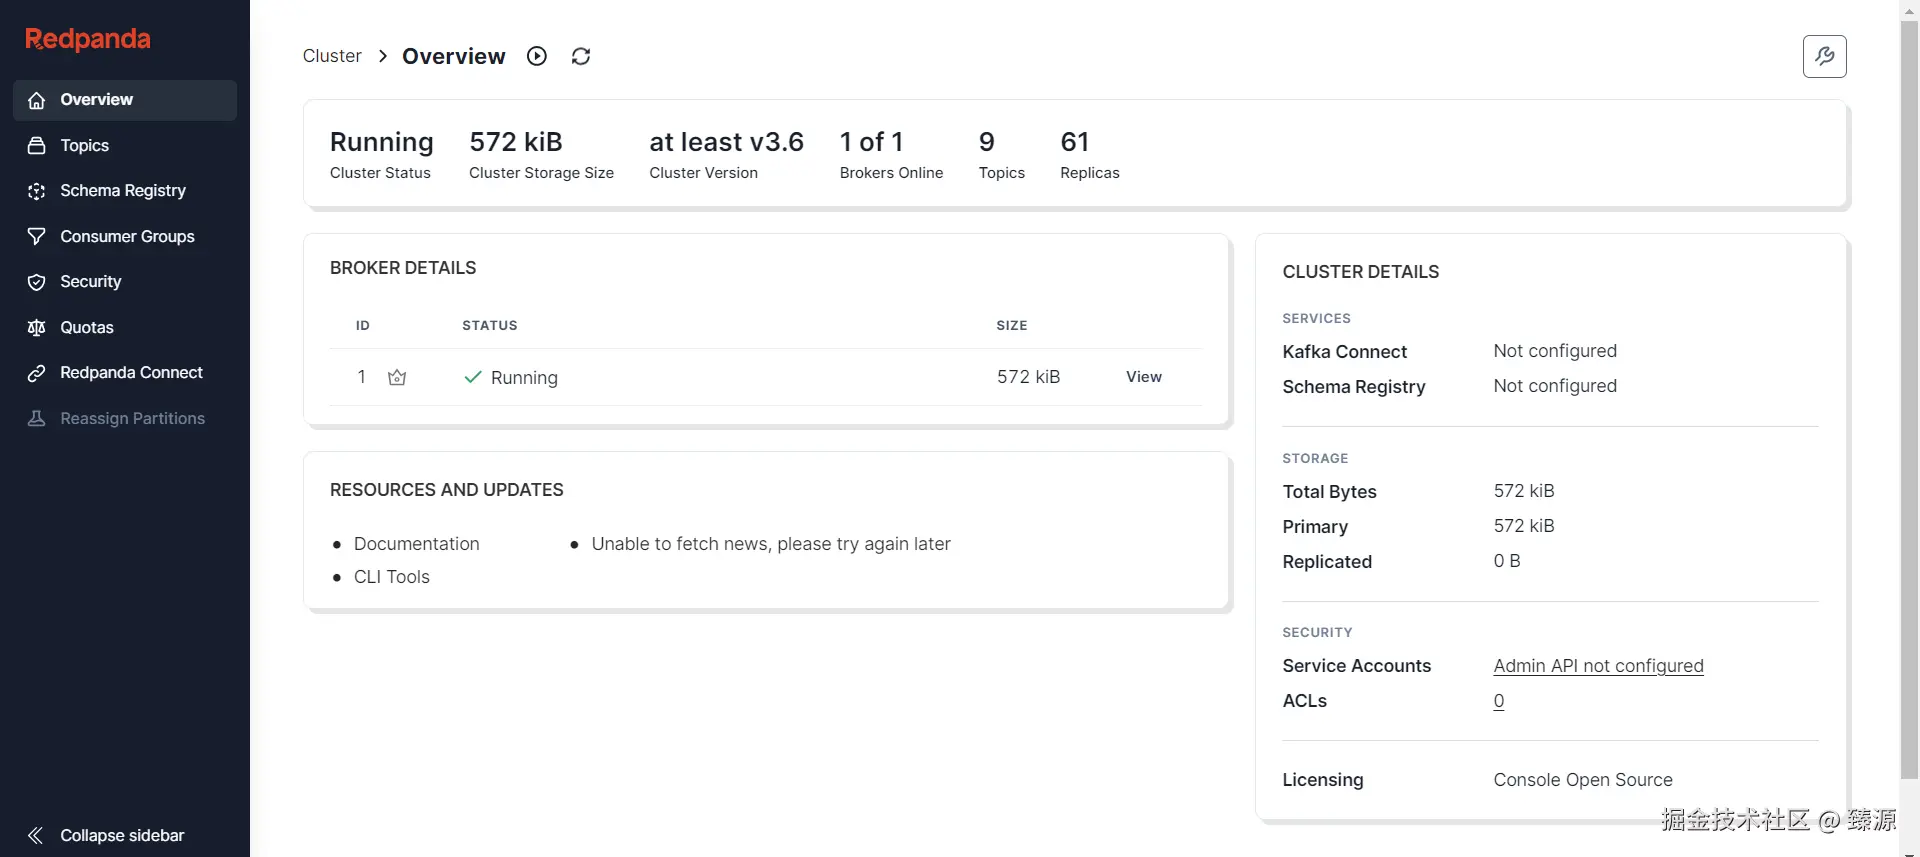Click the Consumer Groups filter icon
Image resolution: width=1920 pixels, height=857 pixels.
pyautogui.click(x=37, y=237)
